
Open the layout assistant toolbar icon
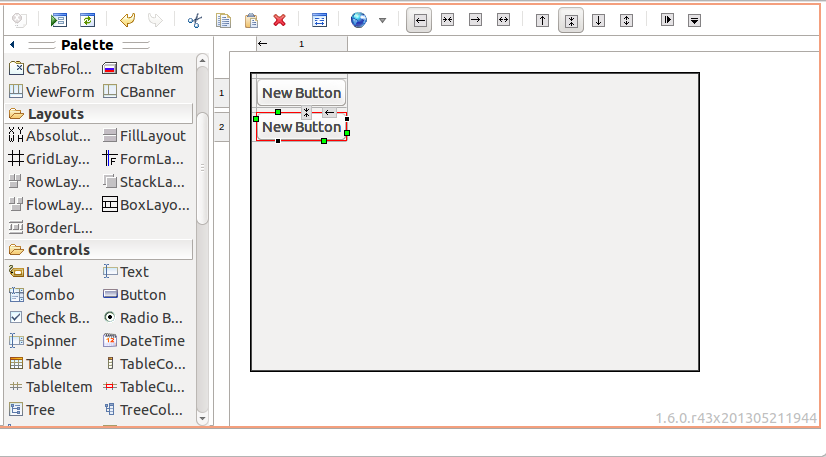click(x=319, y=21)
